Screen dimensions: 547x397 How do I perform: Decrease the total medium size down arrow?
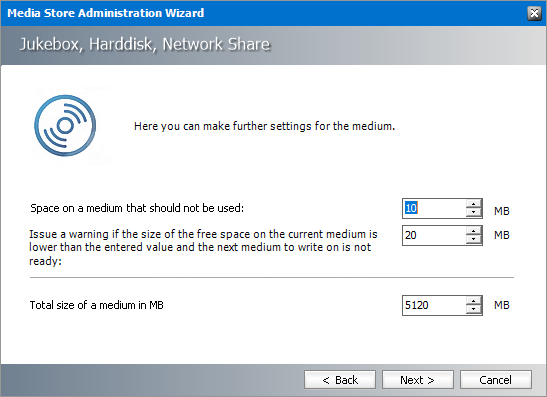[473, 310]
